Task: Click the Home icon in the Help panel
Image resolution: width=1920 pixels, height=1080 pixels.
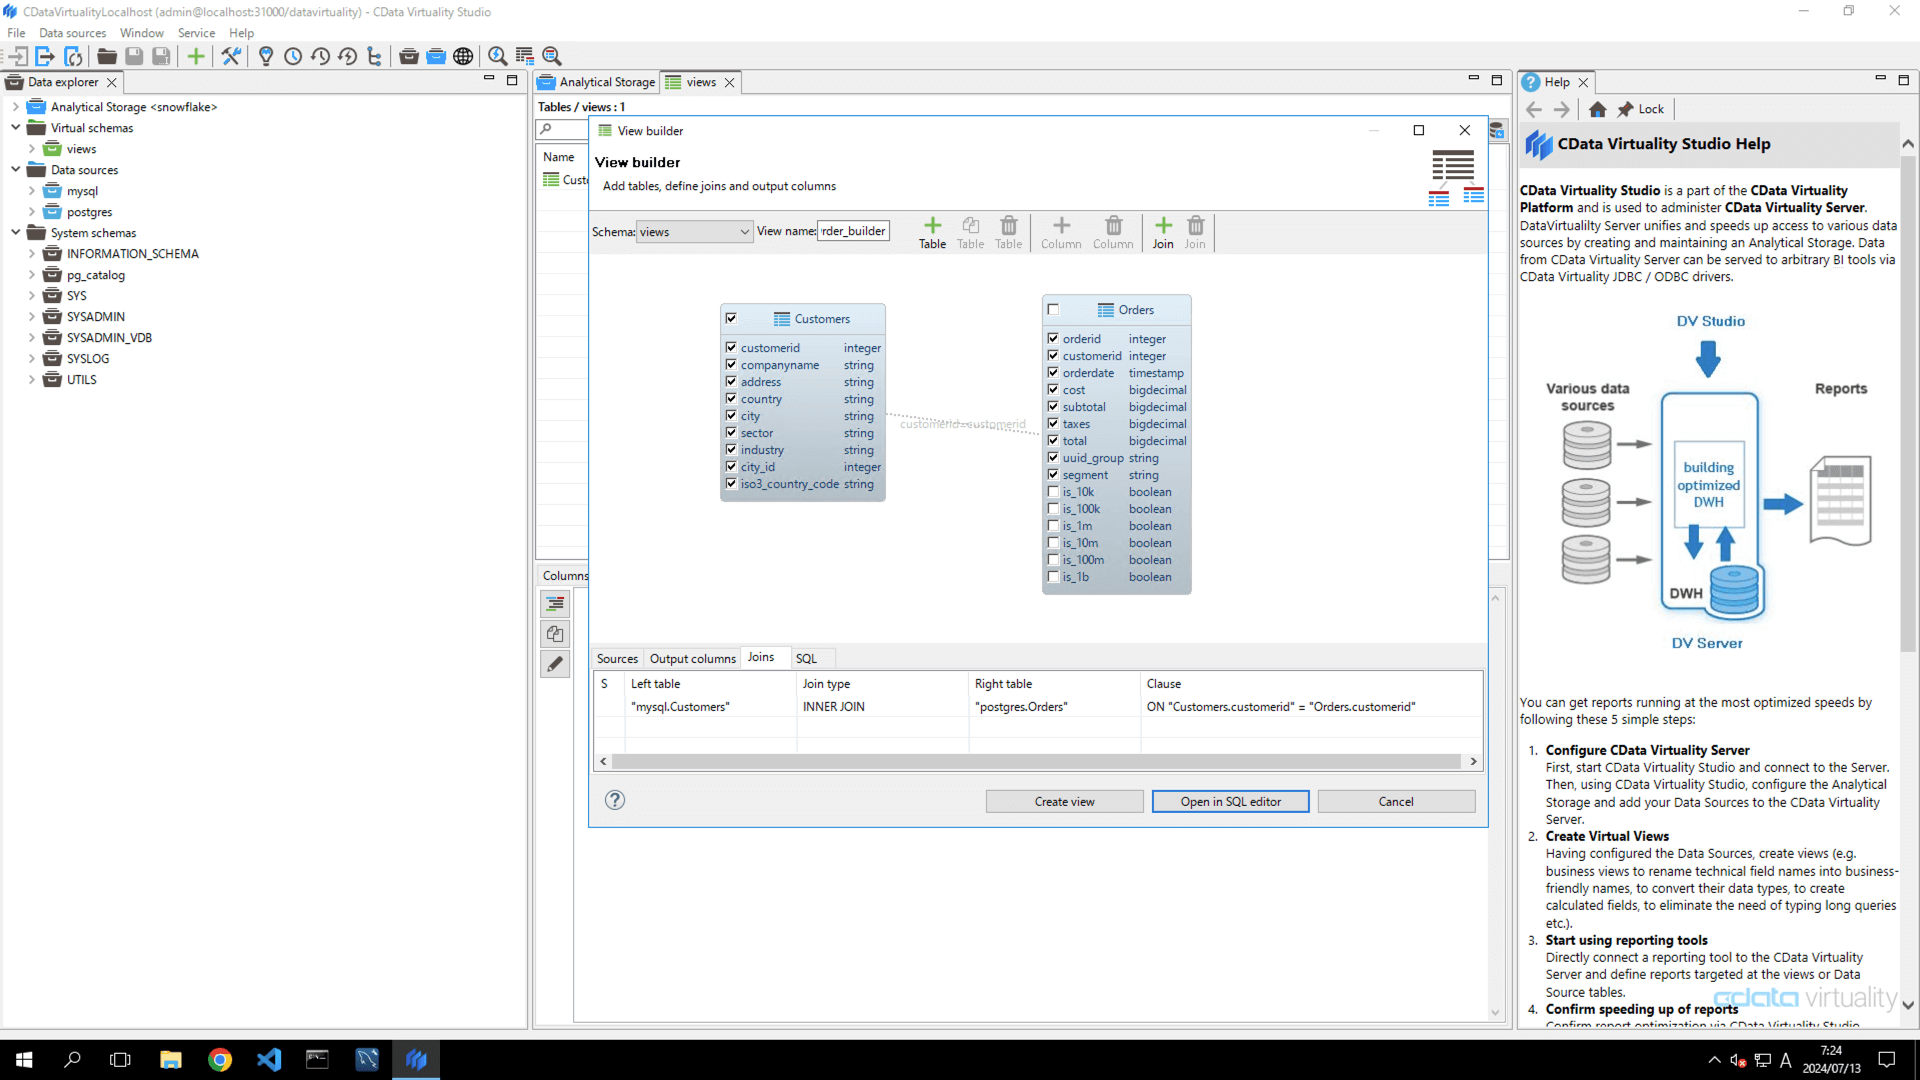Action: (1598, 109)
